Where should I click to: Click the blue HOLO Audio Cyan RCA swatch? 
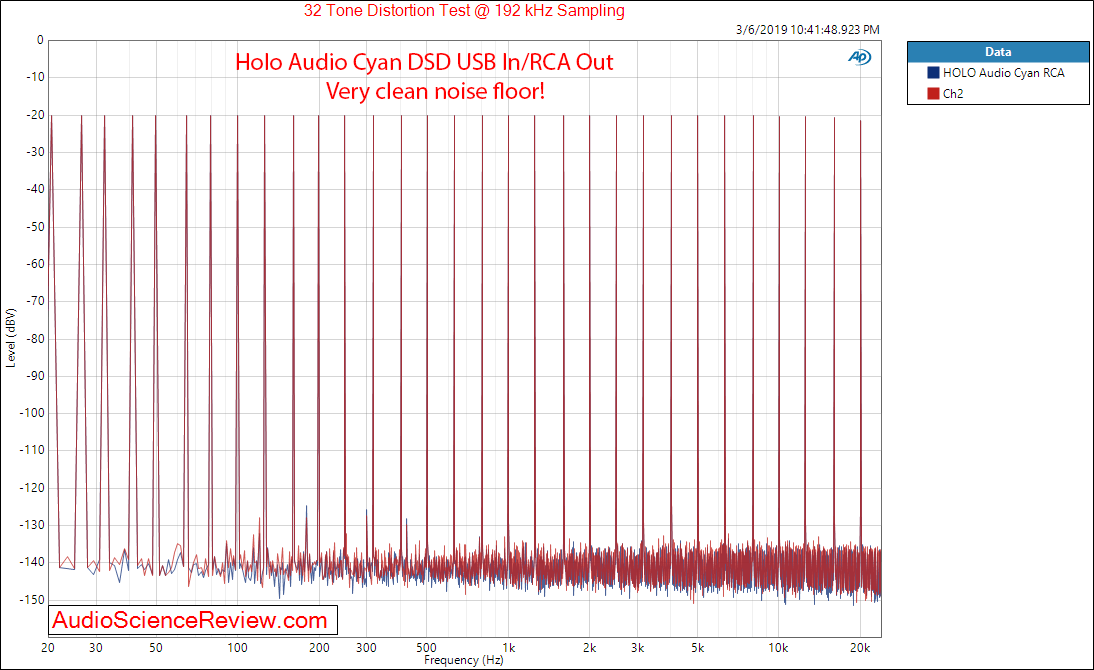(933, 73)
